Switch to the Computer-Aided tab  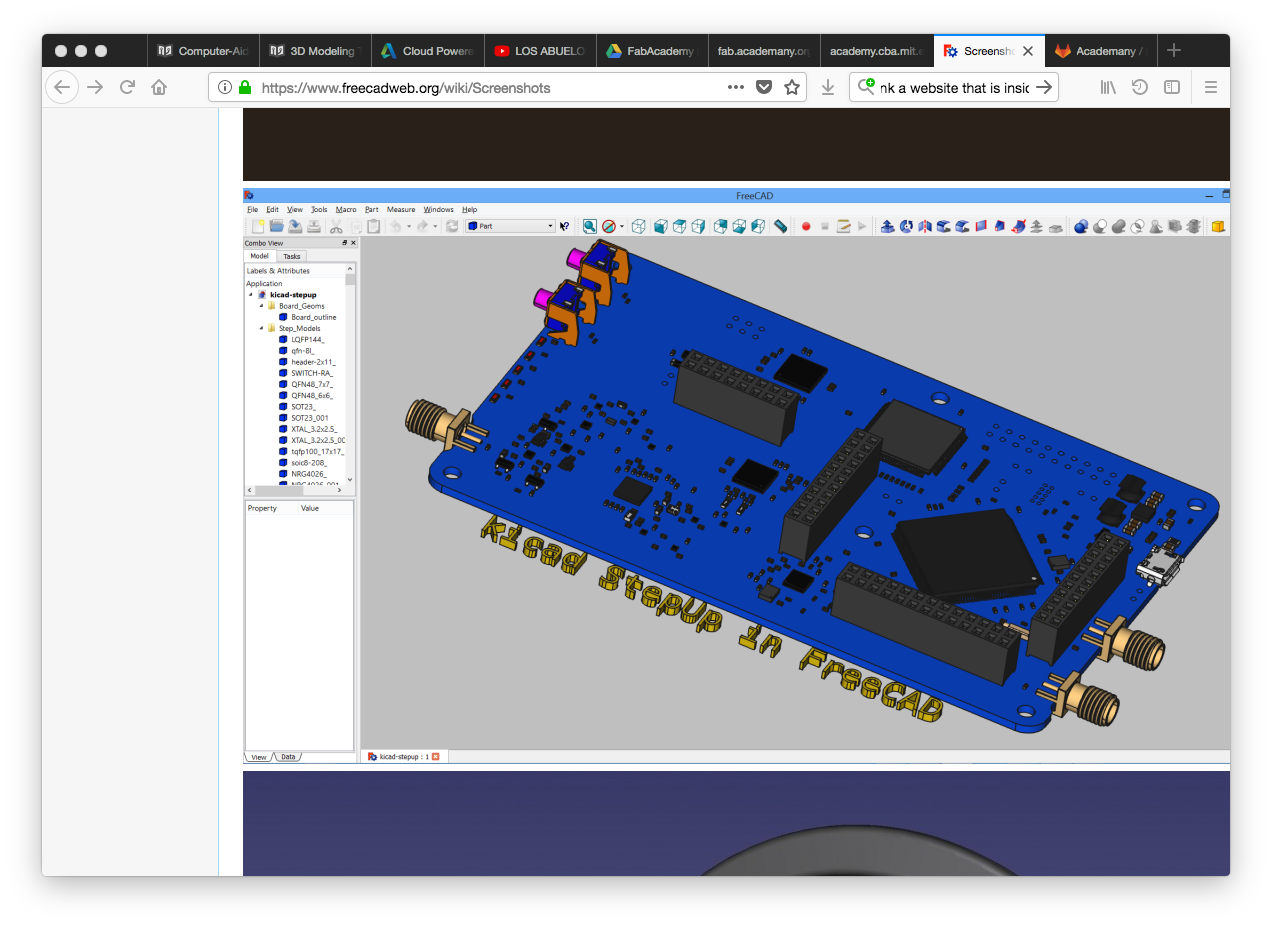pos(204,51)
